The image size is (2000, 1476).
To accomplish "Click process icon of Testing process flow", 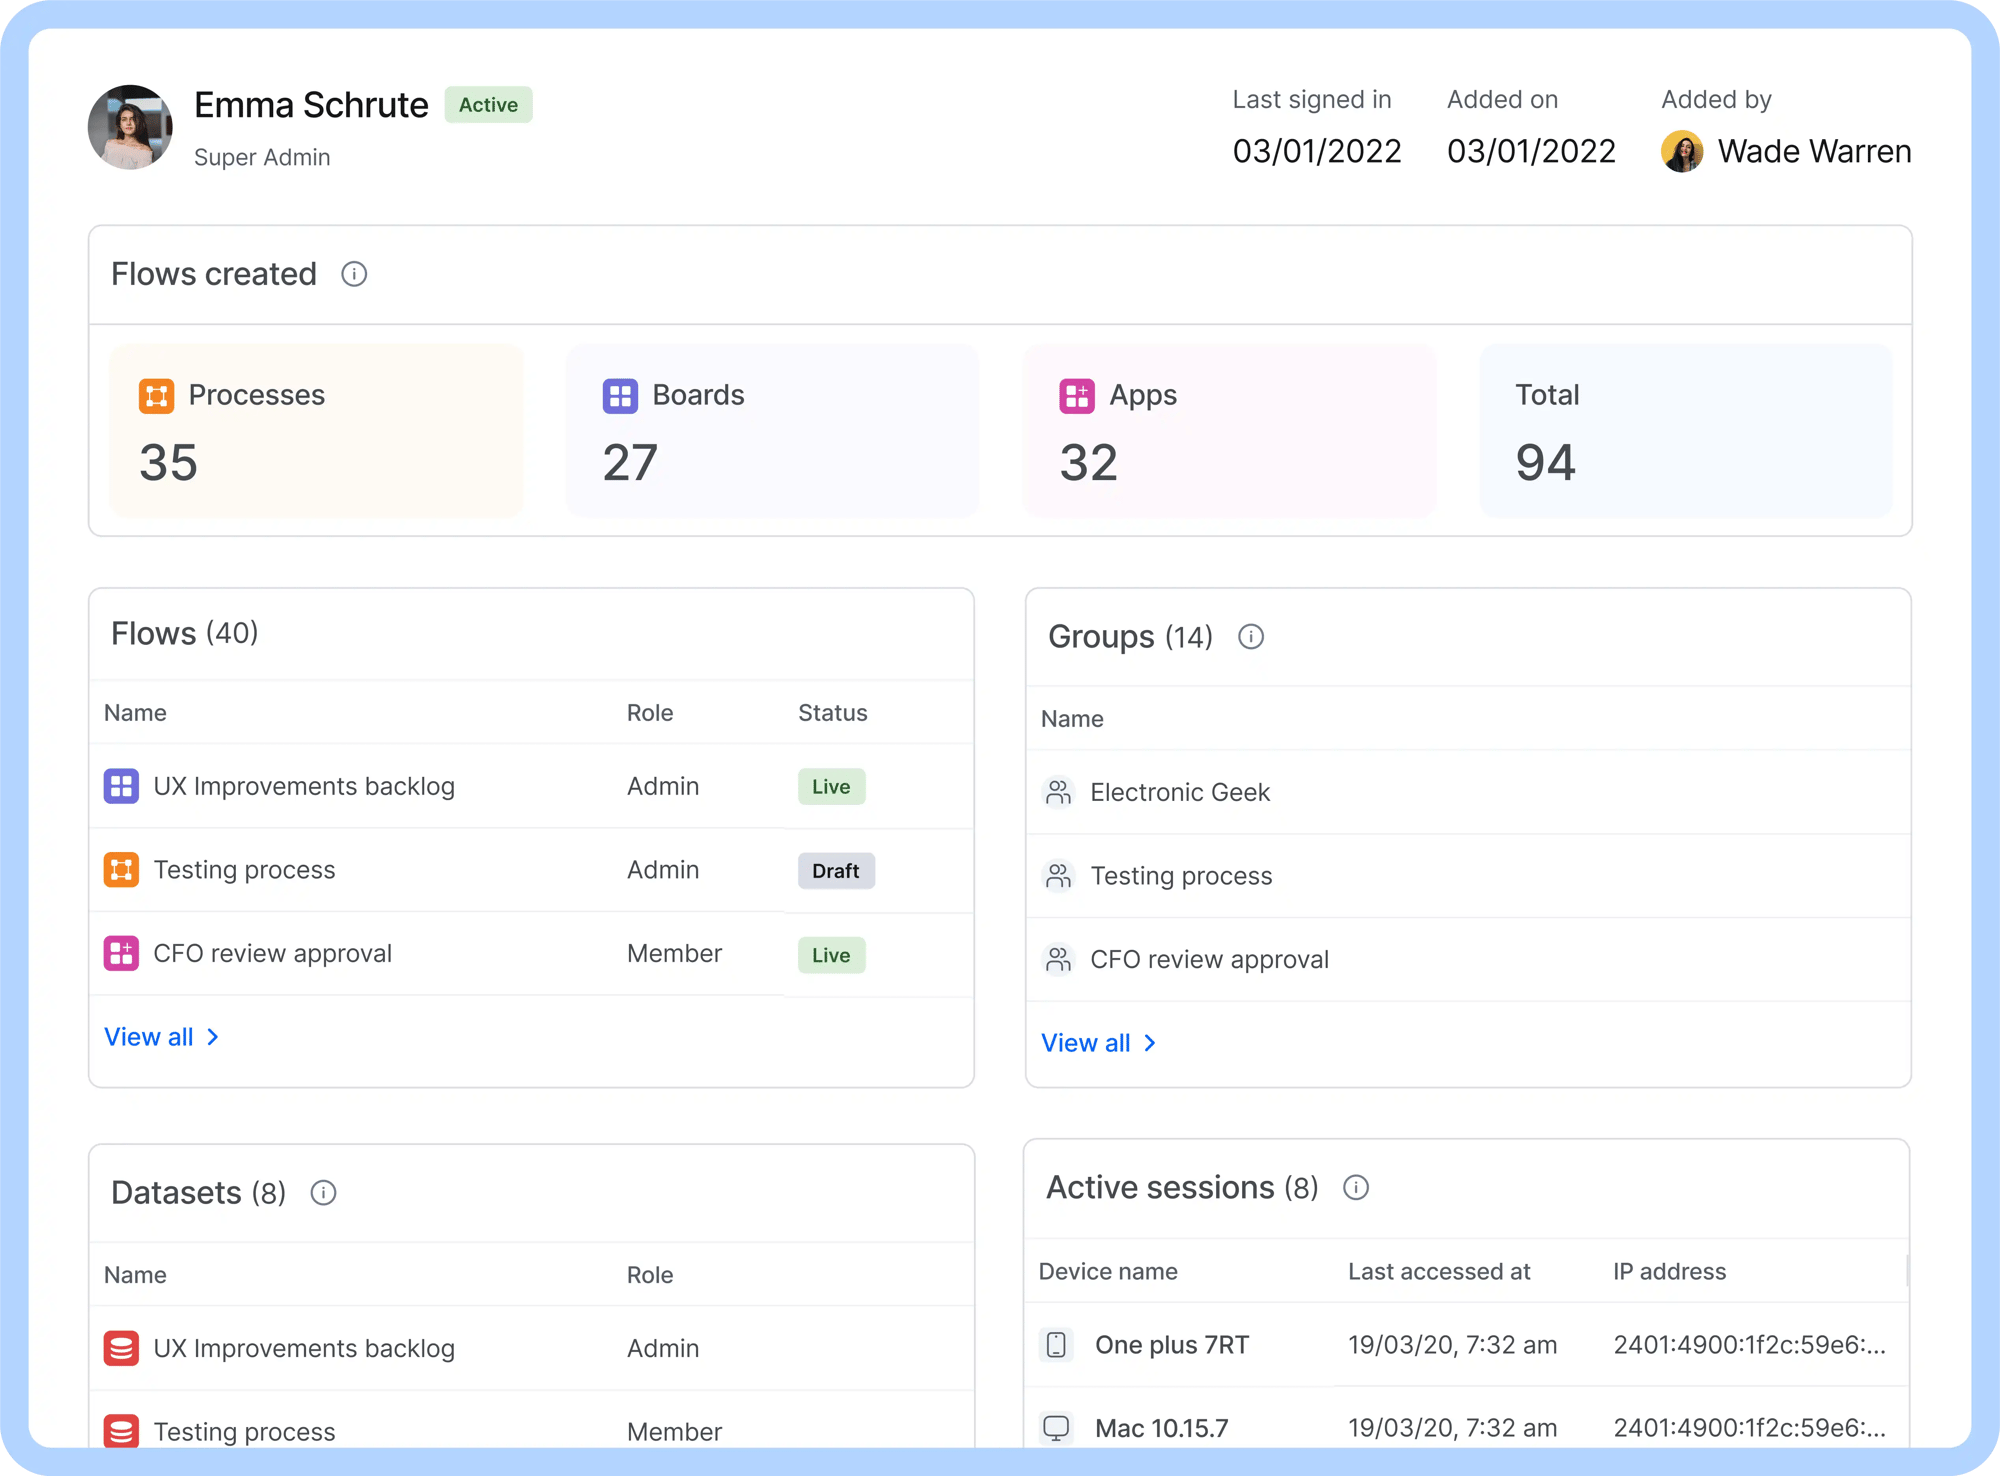I will [x=121, y=870].
